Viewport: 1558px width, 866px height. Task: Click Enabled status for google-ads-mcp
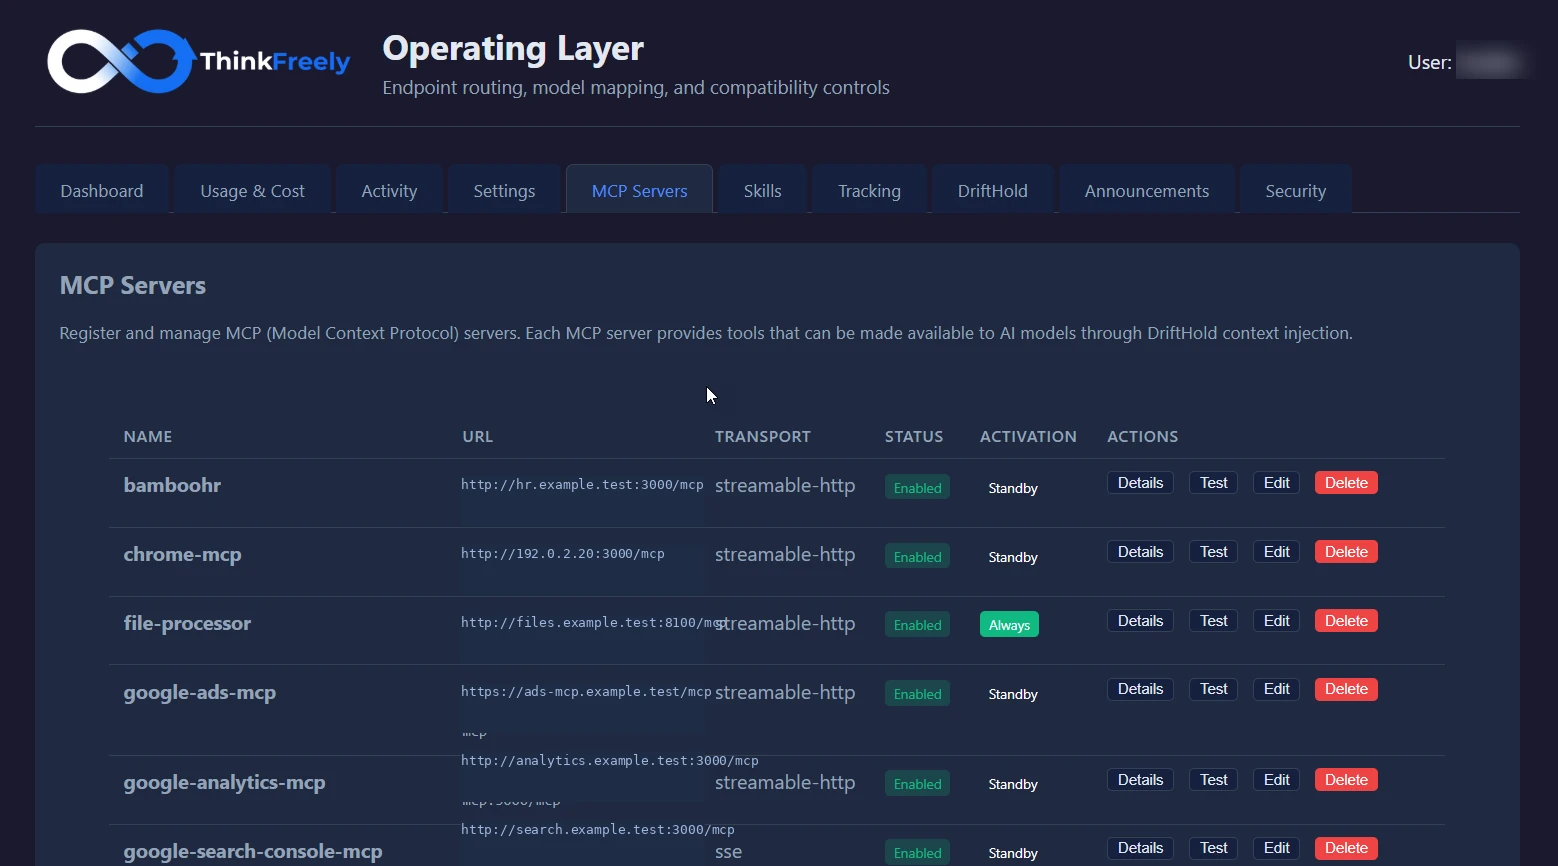917,694
